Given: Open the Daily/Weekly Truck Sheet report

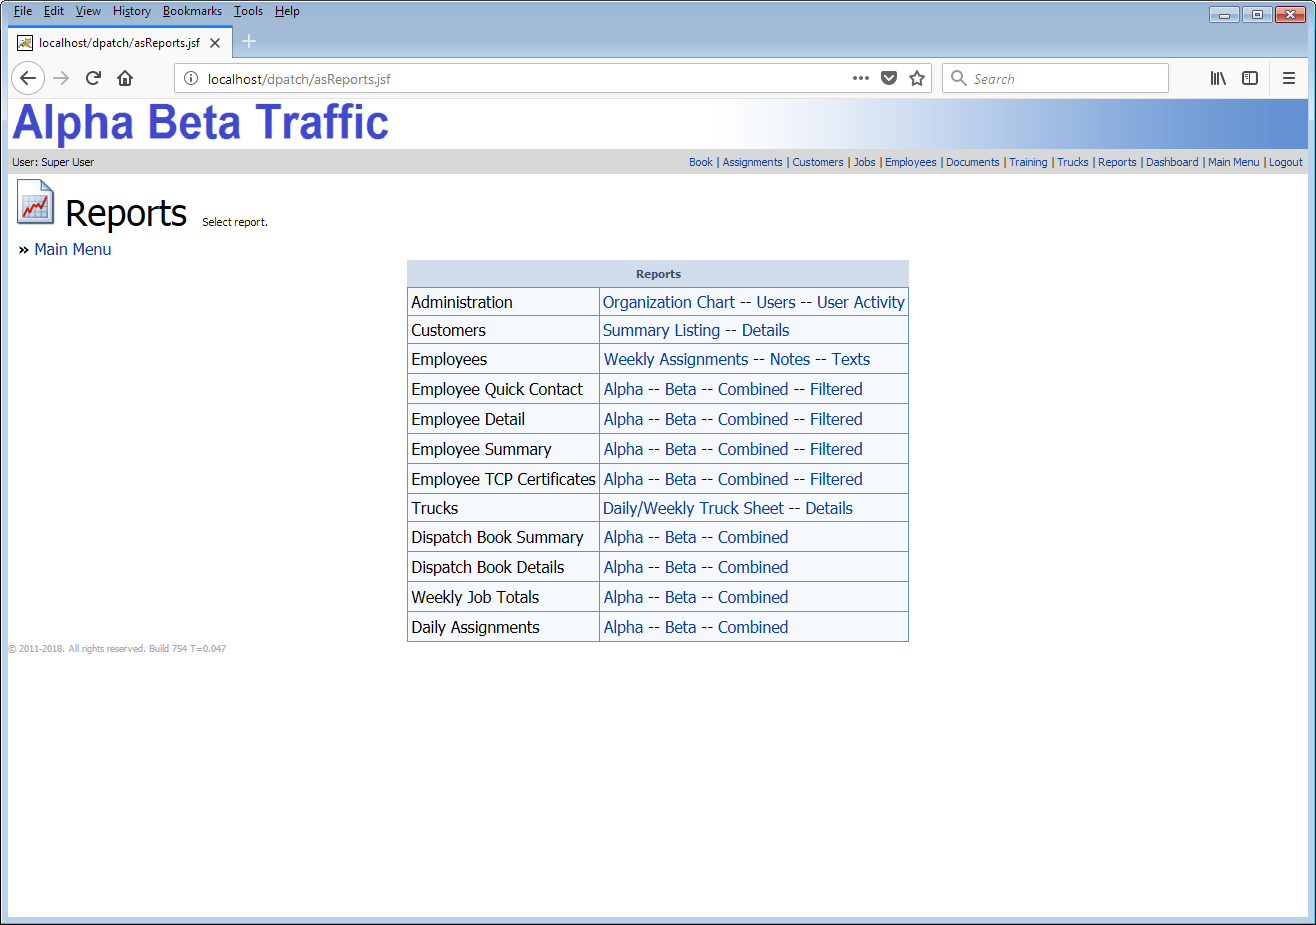Looking at the screenshot, I should [x=693, y=508].
